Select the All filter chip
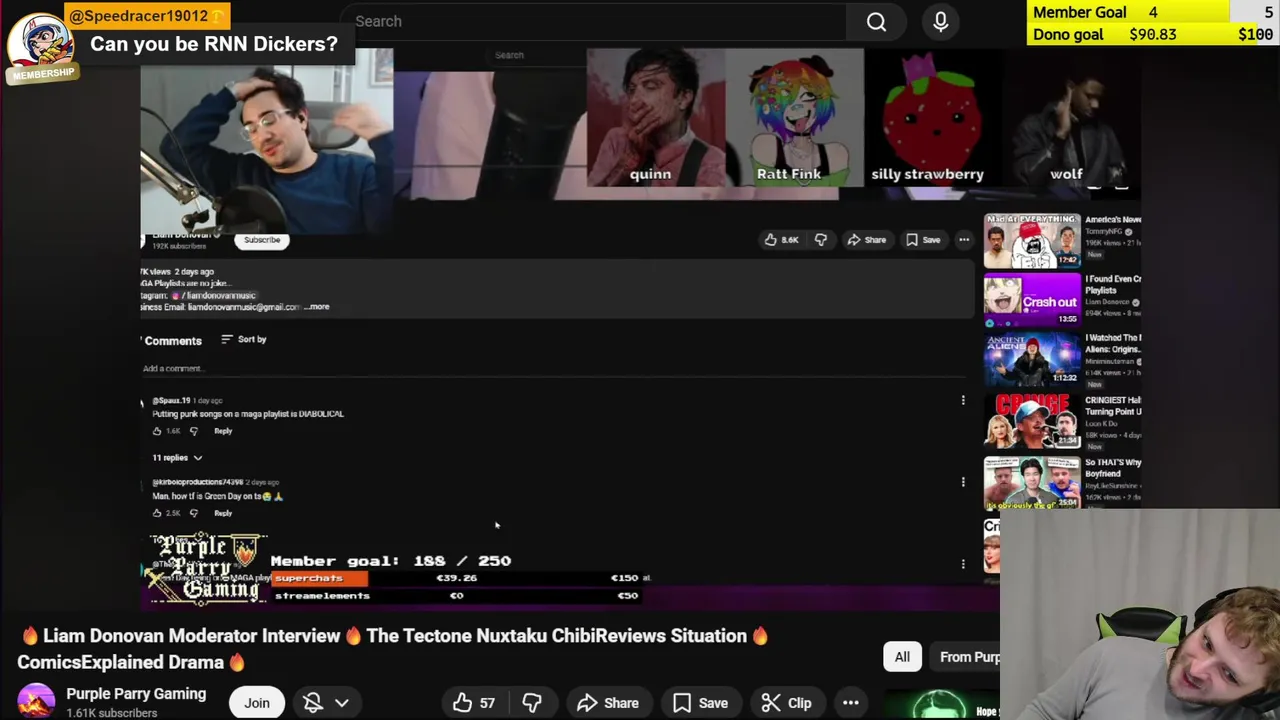Image resolution: width=1280 pixels, height=720 pixels. coord(902,657)
